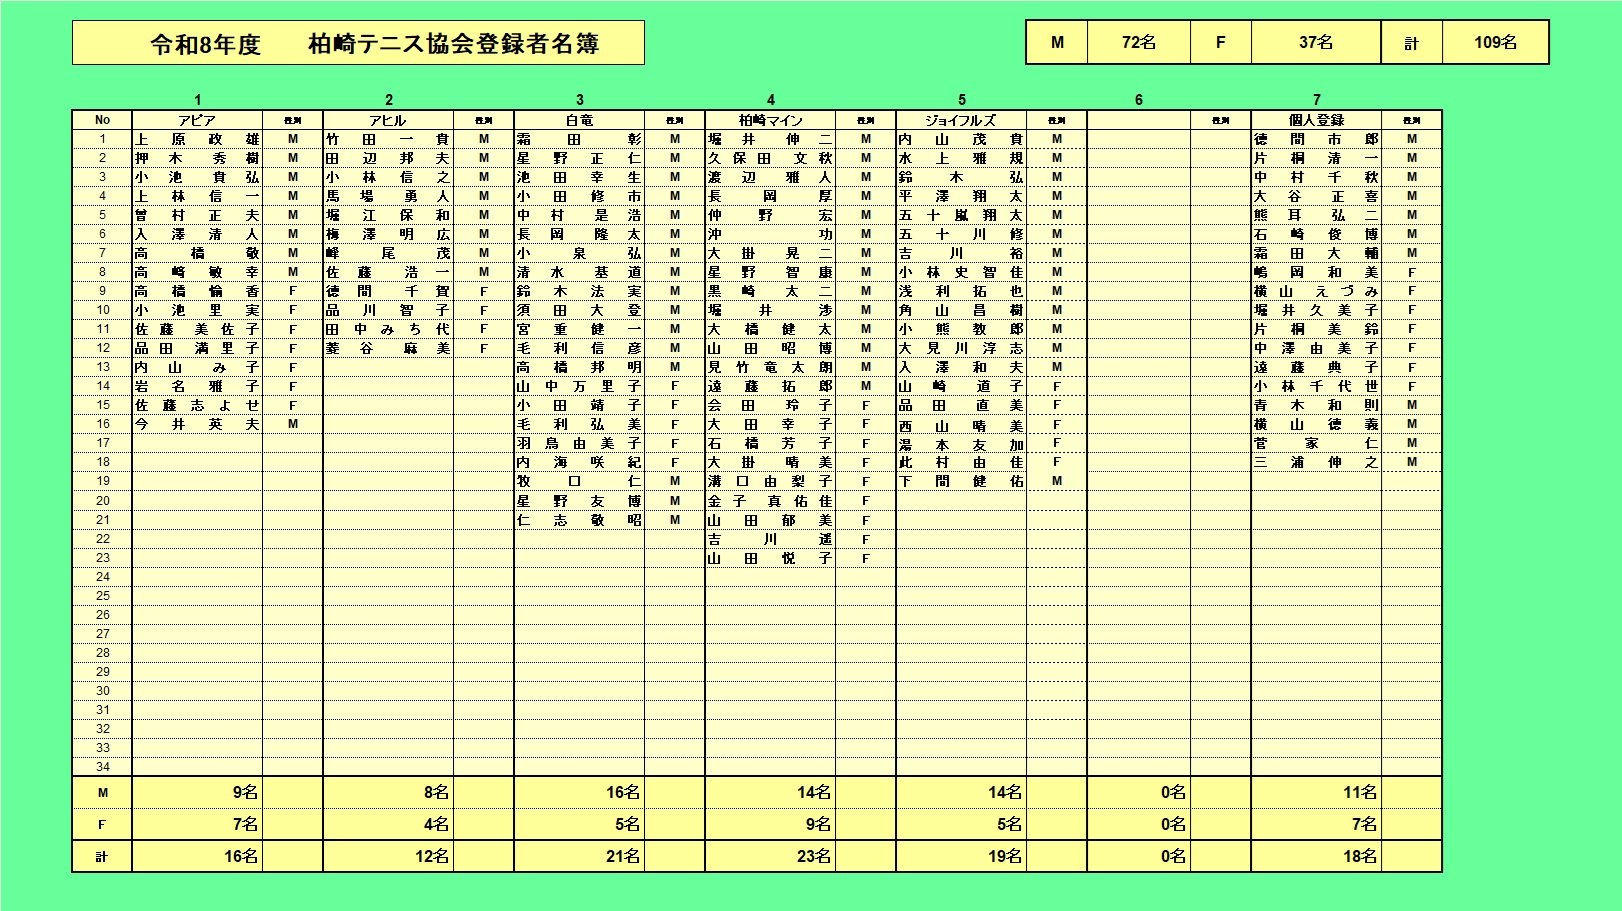
Task: Select the name cell 内山茂貞
Action: coord(961,139)
